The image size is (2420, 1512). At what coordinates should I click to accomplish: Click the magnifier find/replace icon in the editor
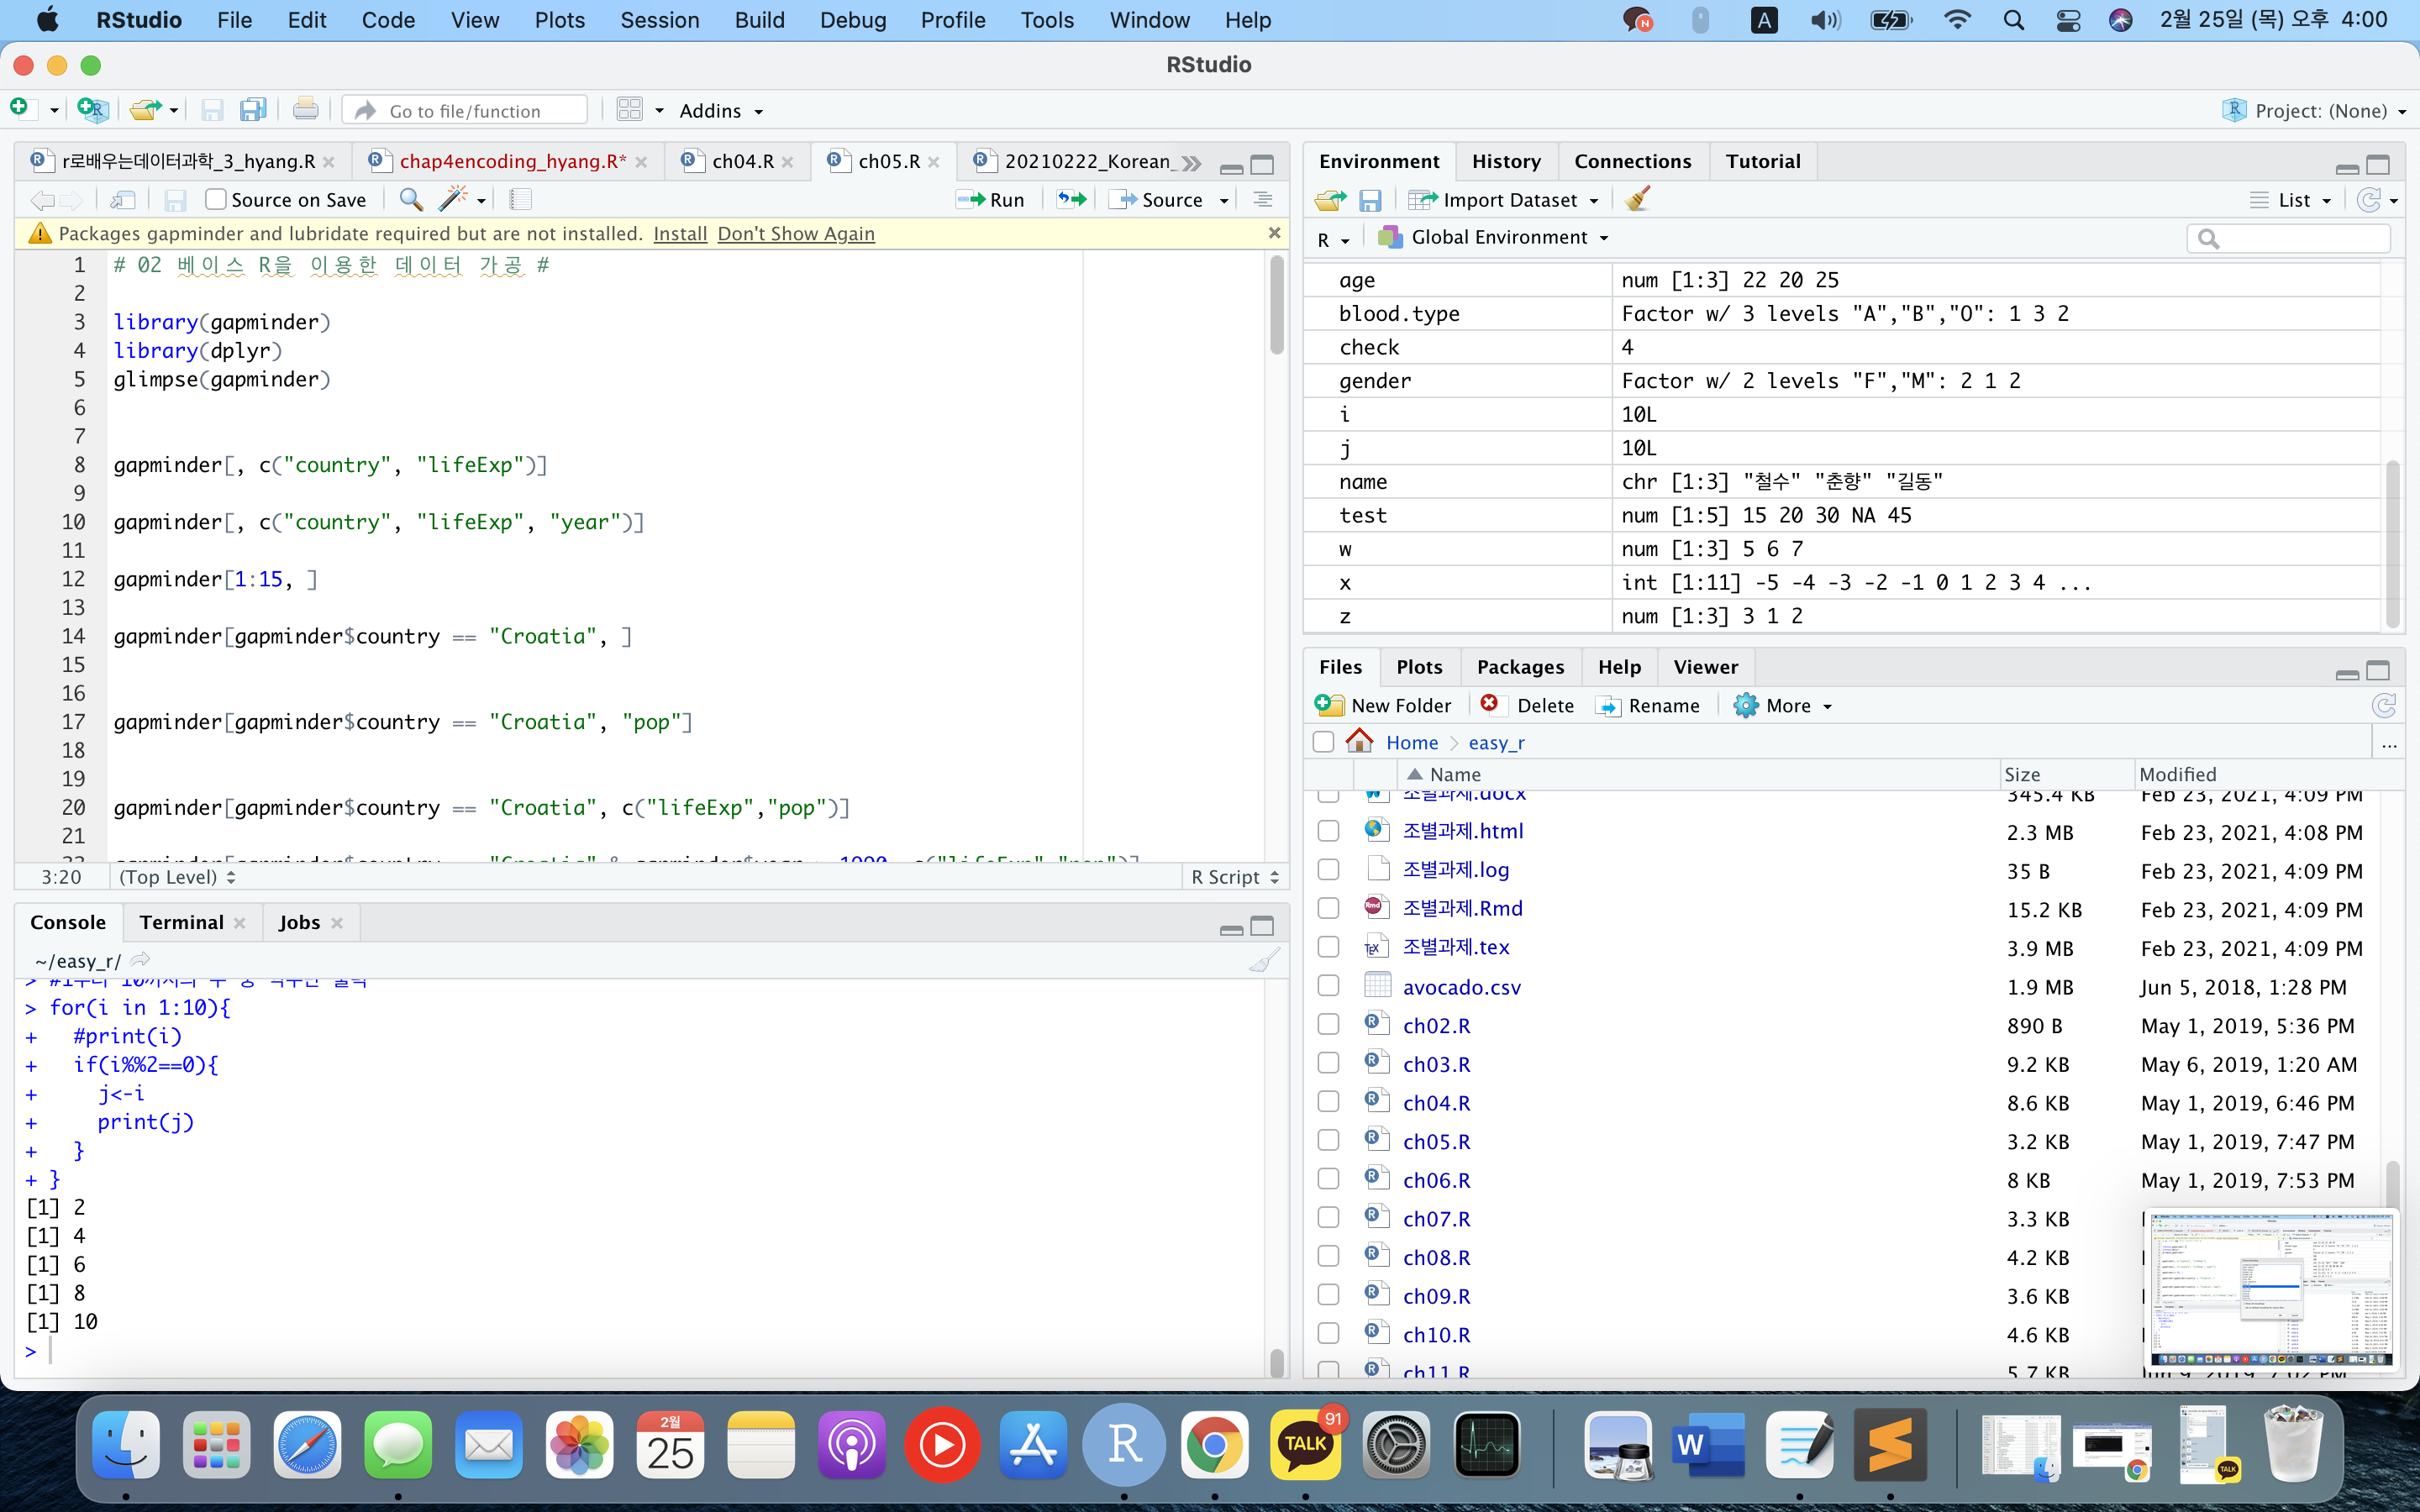pyautogui.click(x=410, y=199)
